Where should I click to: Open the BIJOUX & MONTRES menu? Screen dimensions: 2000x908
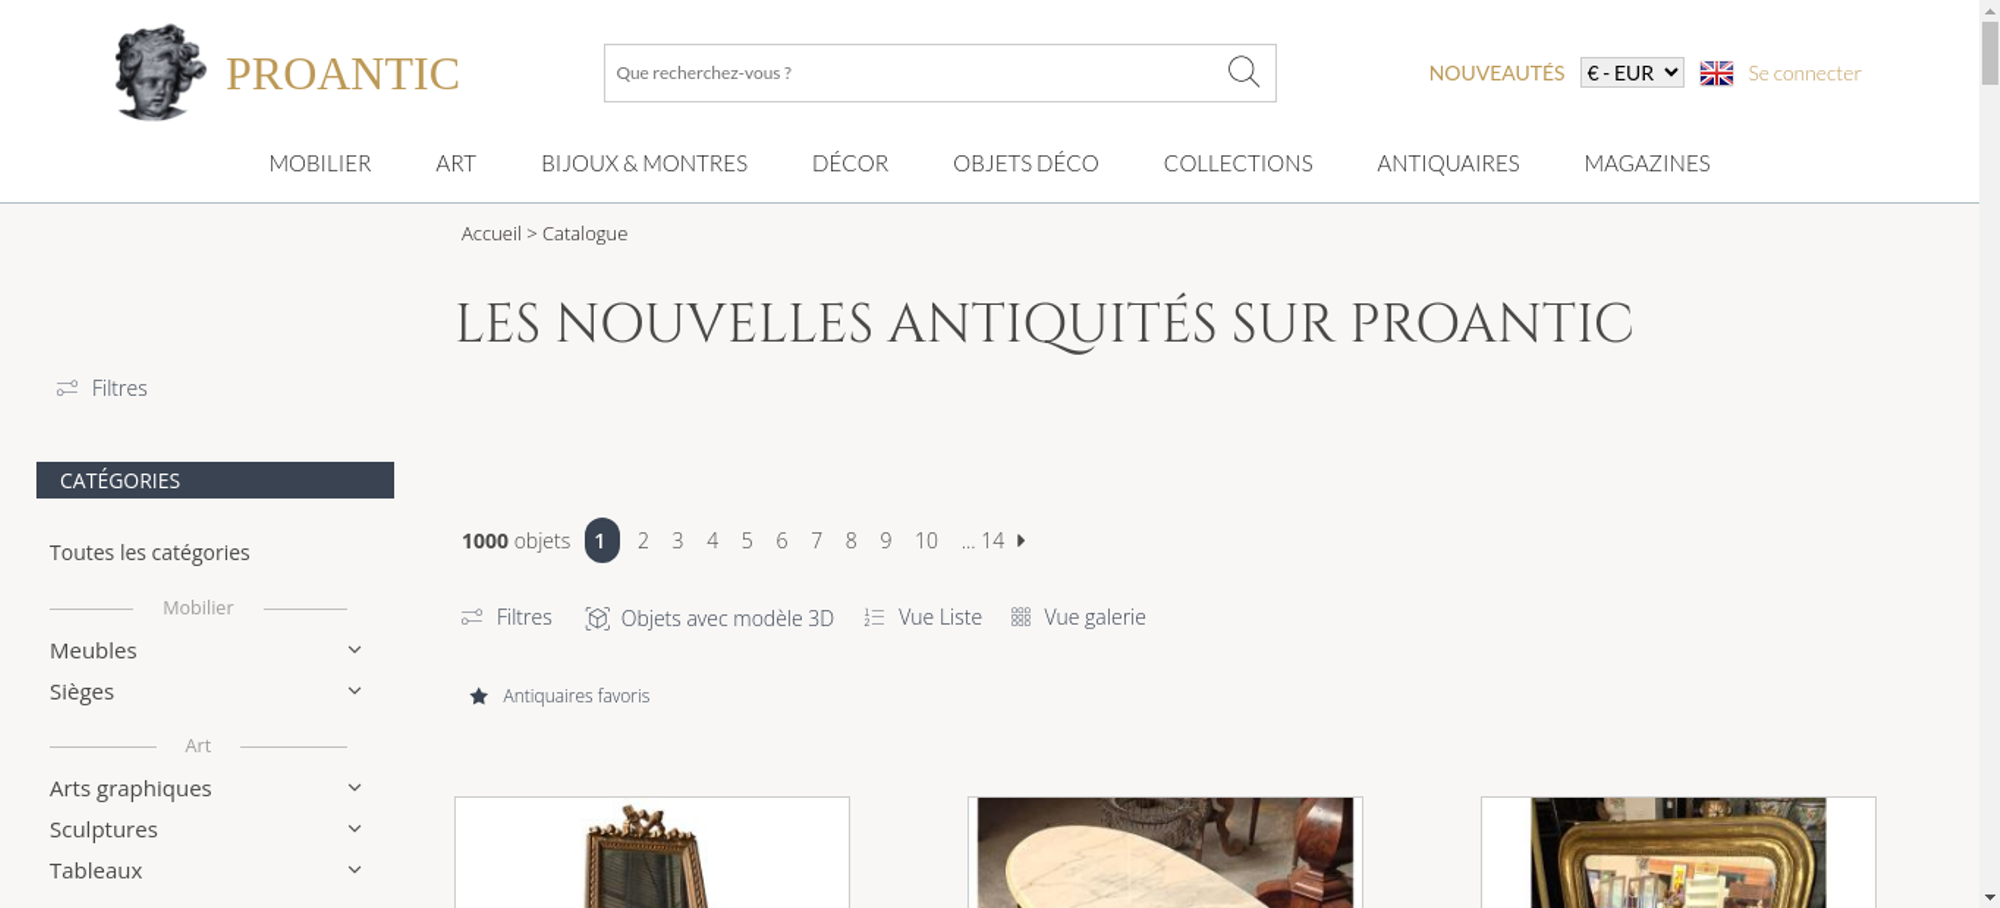tap(644, 163)
